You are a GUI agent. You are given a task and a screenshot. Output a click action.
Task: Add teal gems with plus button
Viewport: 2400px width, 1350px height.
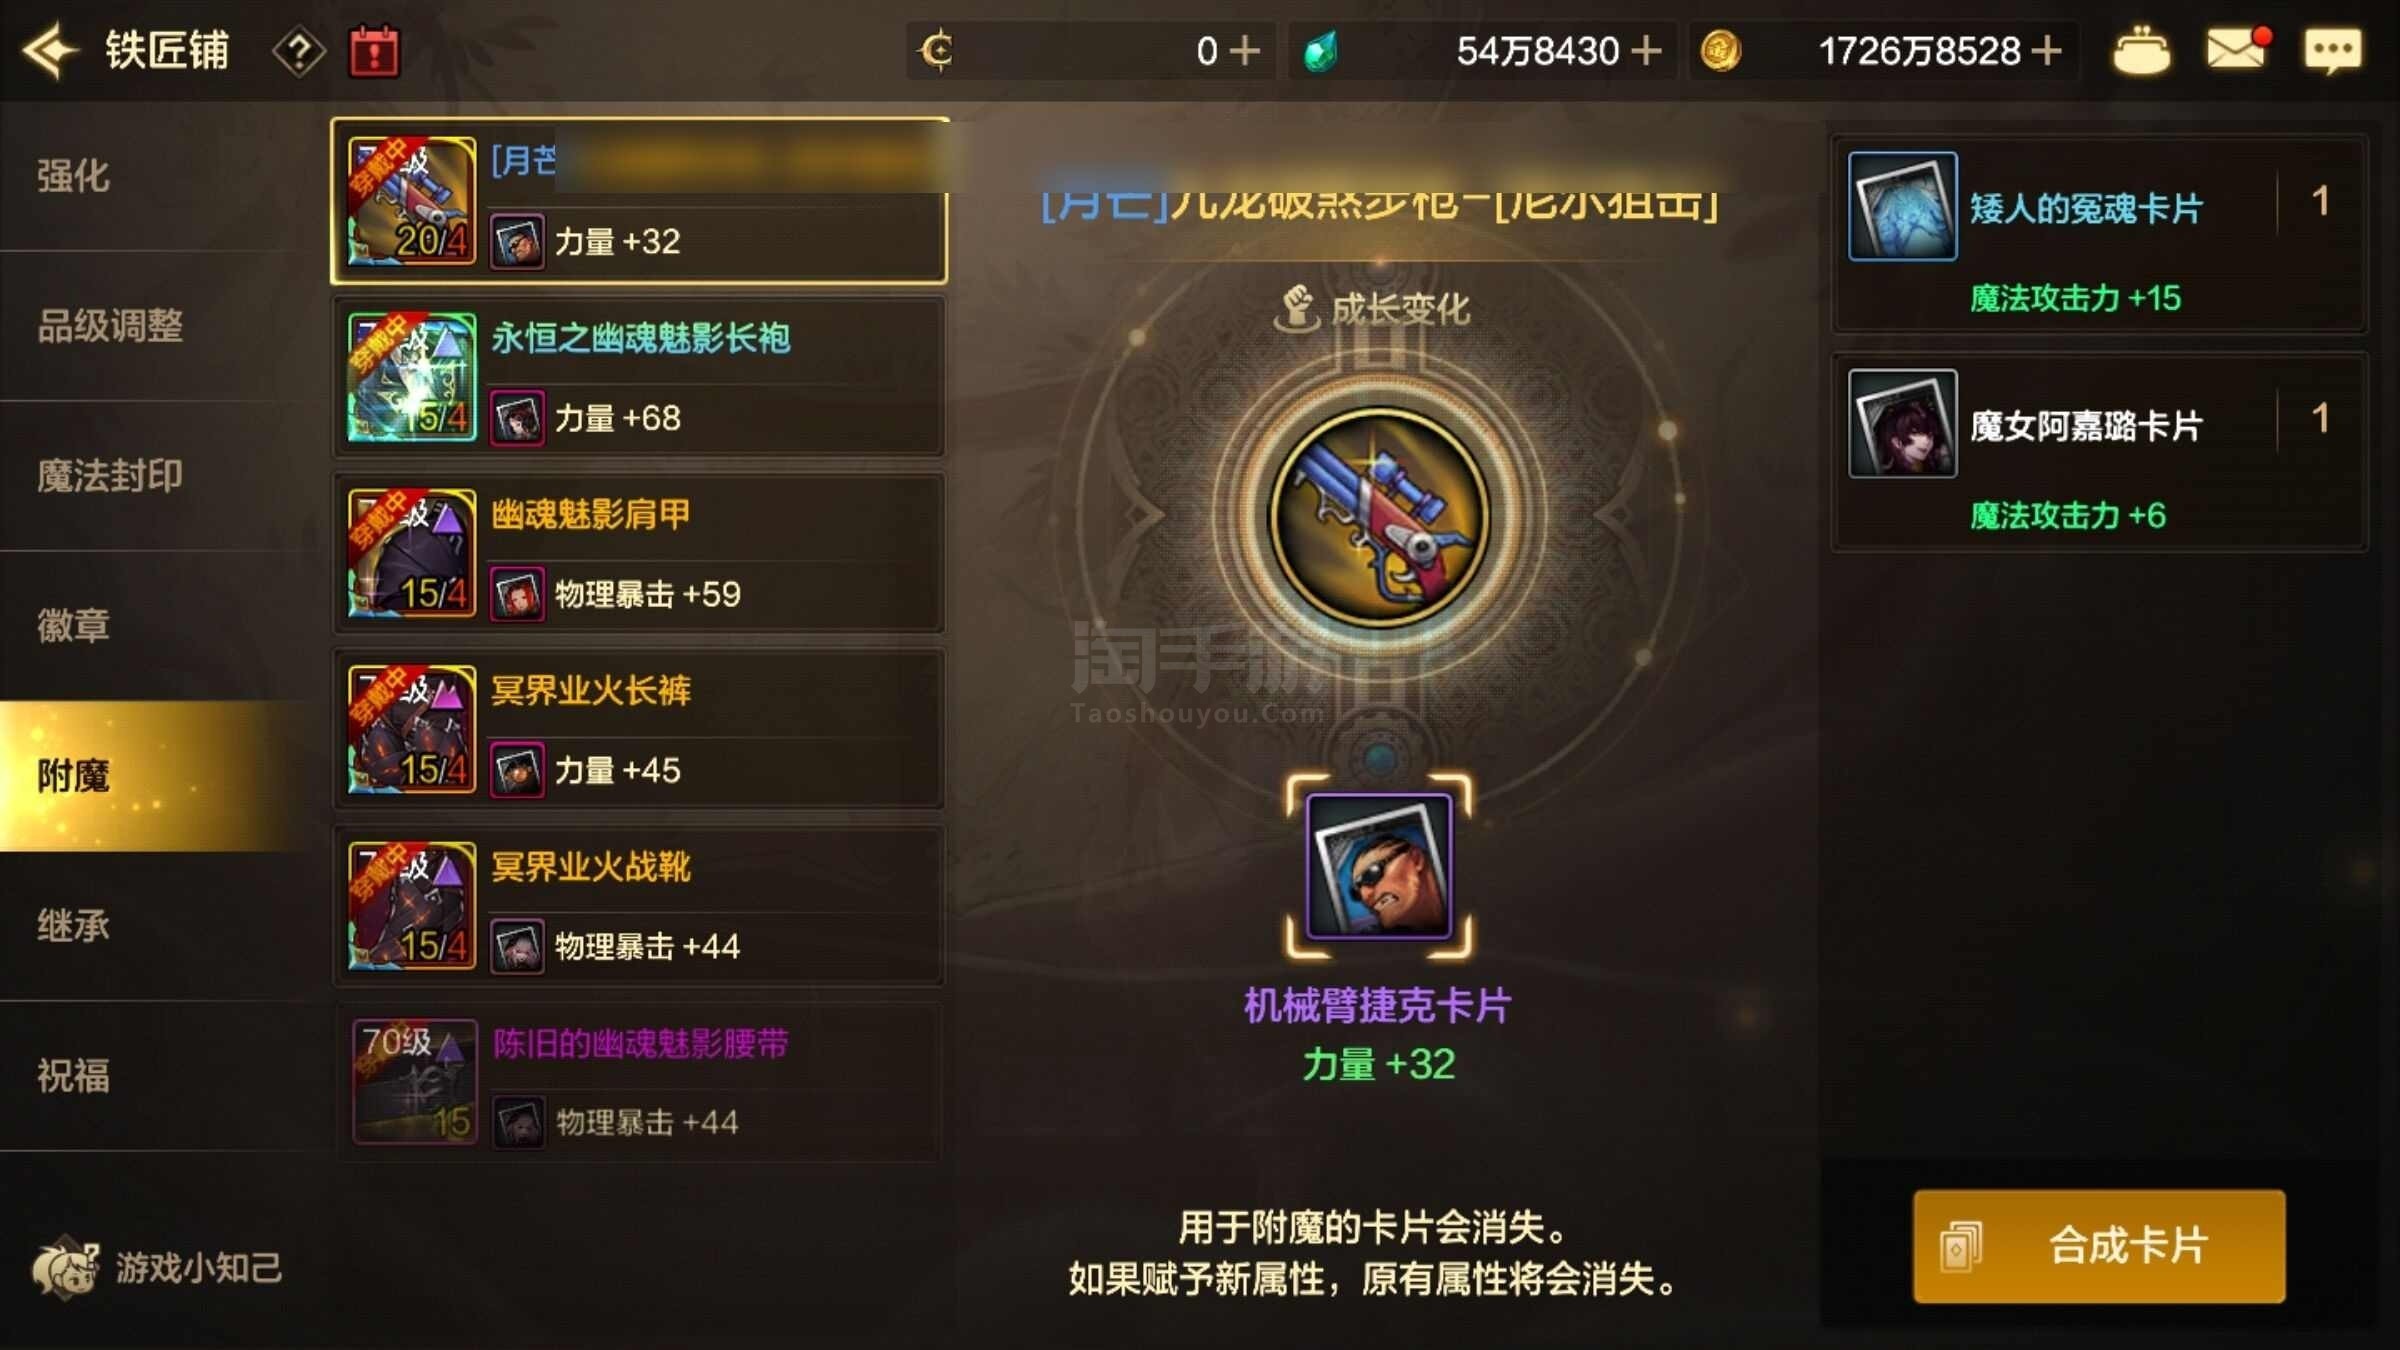tap(1646, 50)
